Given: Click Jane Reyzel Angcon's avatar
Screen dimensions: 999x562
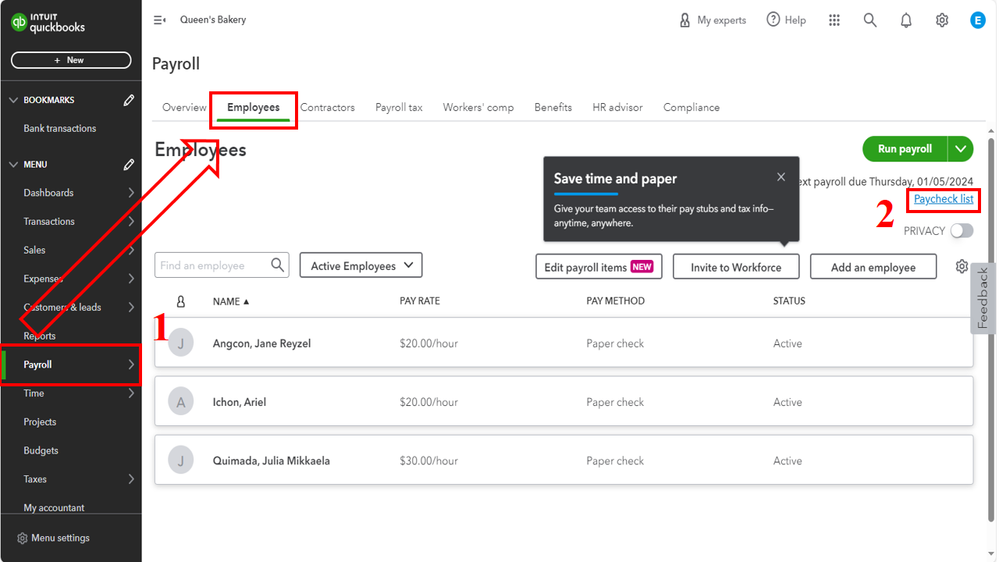Looking at the screenshot, I should point(181,343).
